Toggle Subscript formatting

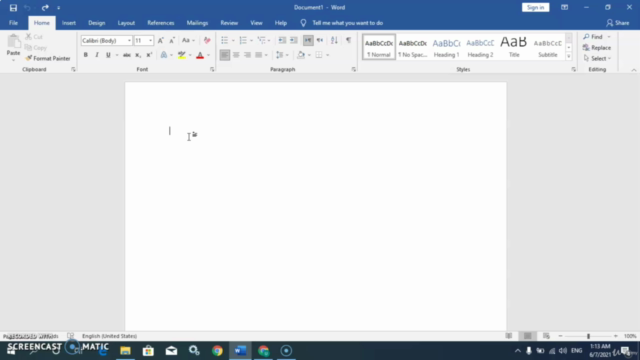pyautogui.click(x=138, y=55)
